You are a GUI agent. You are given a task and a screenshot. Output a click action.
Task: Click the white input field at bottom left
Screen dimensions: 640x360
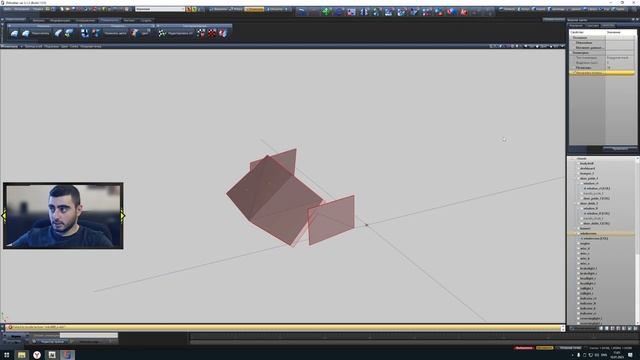(x=89, y=336)
